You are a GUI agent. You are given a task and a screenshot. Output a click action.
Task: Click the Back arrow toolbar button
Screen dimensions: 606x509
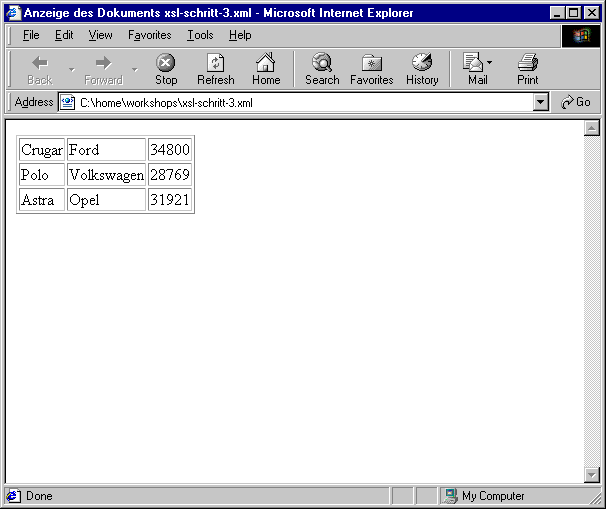click(x=40, y=69)
